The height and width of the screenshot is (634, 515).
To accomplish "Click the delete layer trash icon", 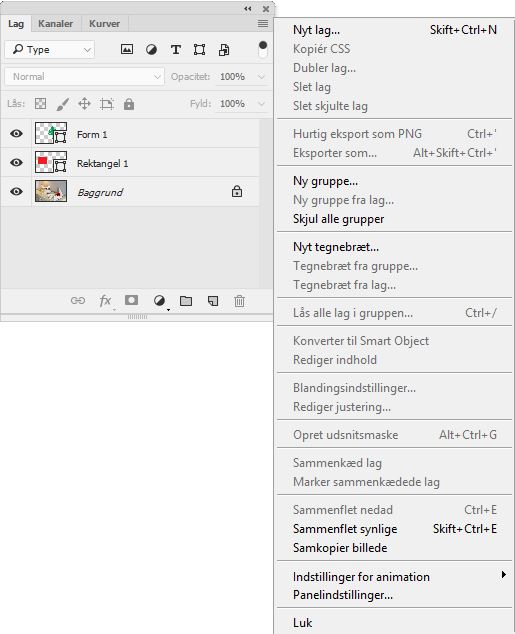I will point(239,301).
